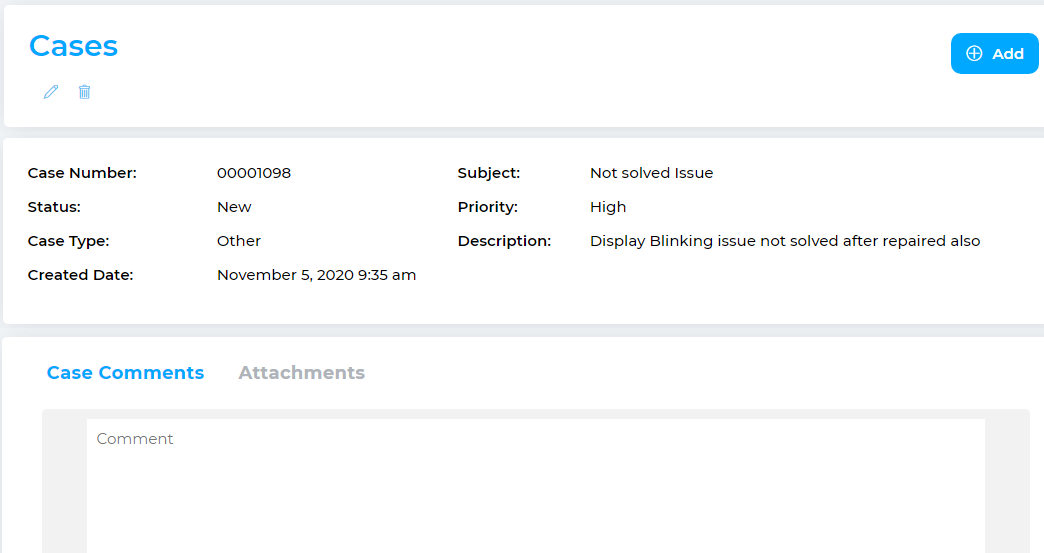This screenshot has width=1044, height=553.
Task: Click the pencil edit icon under Cases
Action: click(x=51, y=92)
